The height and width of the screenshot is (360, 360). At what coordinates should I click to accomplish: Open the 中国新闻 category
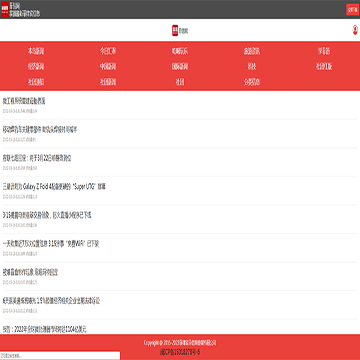pyautogui.click(x=108, y=67)
